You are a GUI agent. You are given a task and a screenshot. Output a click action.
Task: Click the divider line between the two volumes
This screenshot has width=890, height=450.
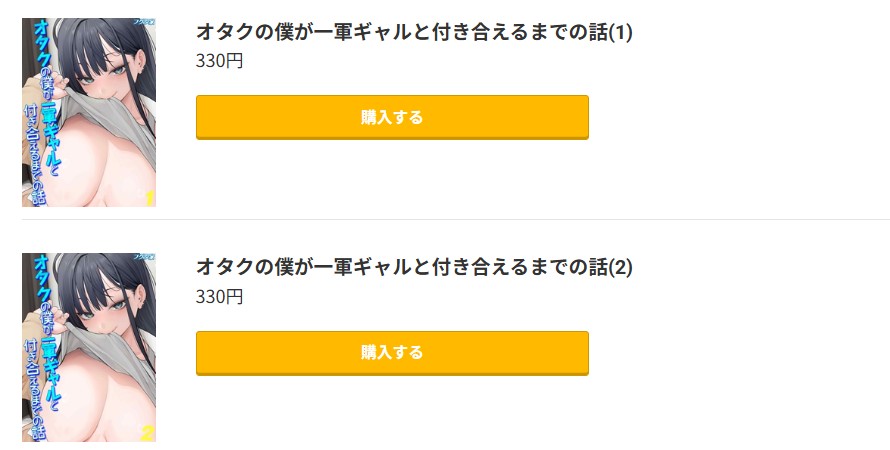pyautogui.click(x=455, y=219)
